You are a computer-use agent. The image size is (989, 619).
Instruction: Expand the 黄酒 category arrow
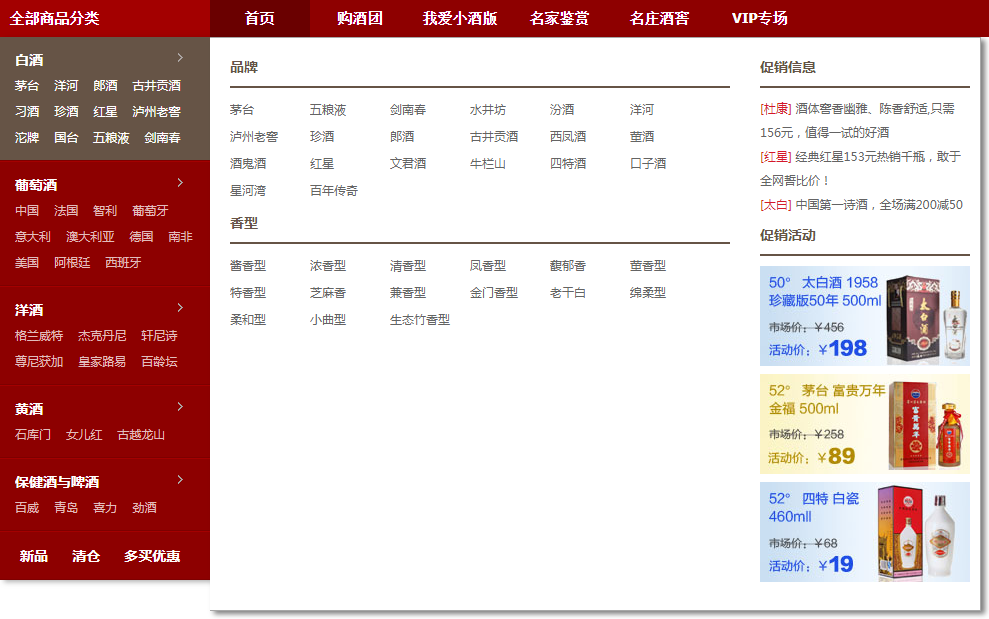[180, 407]
